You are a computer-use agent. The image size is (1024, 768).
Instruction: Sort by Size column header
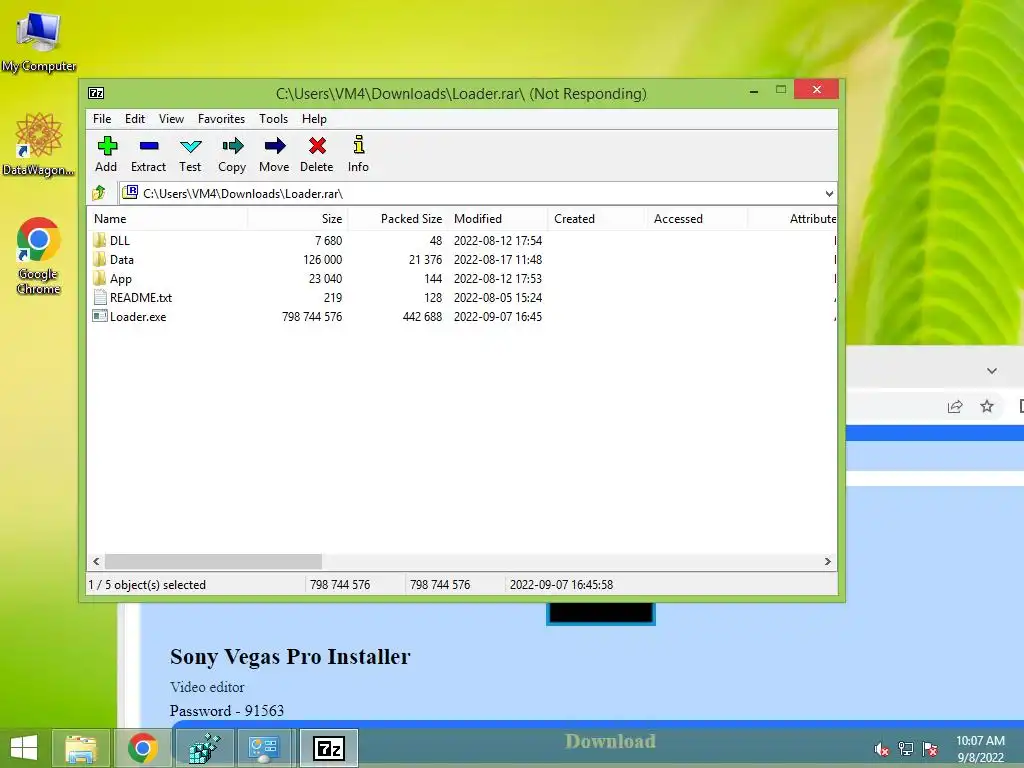coord(298,219)
